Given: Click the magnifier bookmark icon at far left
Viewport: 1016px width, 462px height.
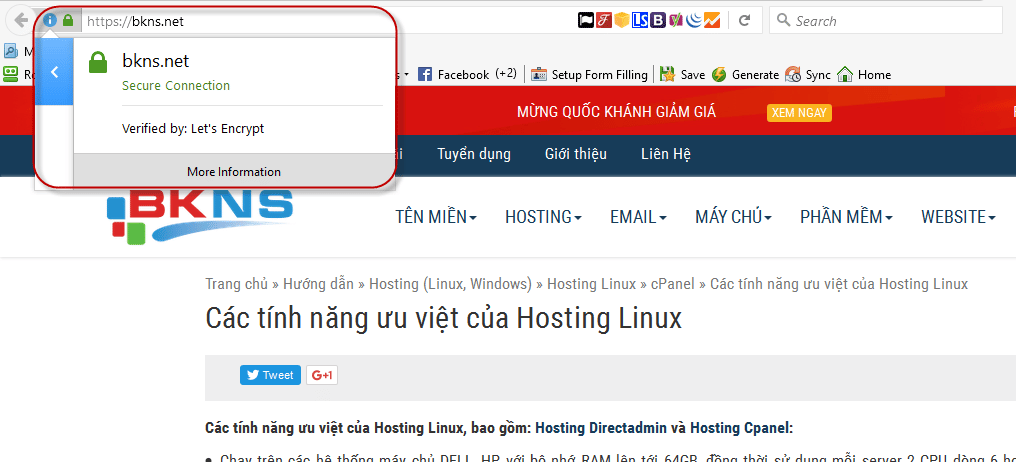Looking at the screenshot, I should [10, 51].
